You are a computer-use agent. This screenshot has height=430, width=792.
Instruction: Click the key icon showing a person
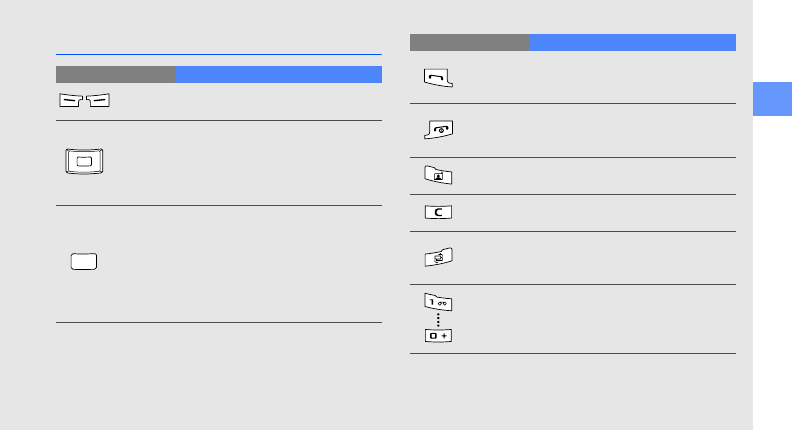pyautogui.click(x=438, y=176)
